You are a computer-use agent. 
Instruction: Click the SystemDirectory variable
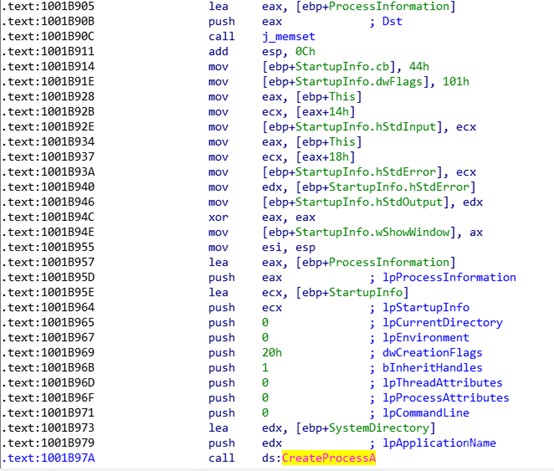click(379, 428)
